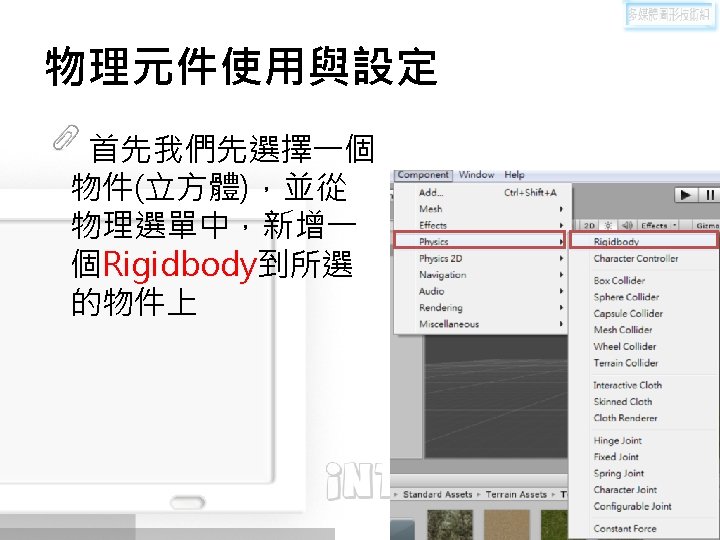Screen dimensions: 720x540
Task: Open the Navigation submenu
Action: [x=480, y=275]
